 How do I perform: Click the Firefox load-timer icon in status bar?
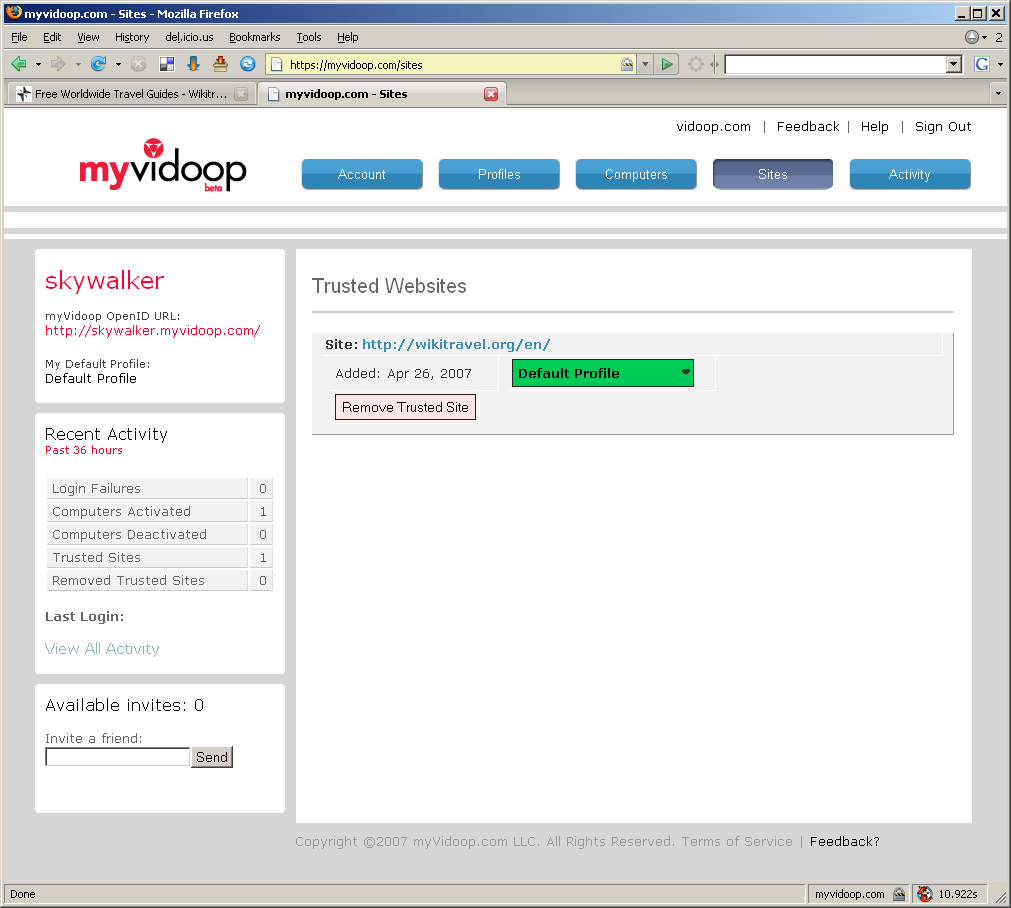pos(925,894)
